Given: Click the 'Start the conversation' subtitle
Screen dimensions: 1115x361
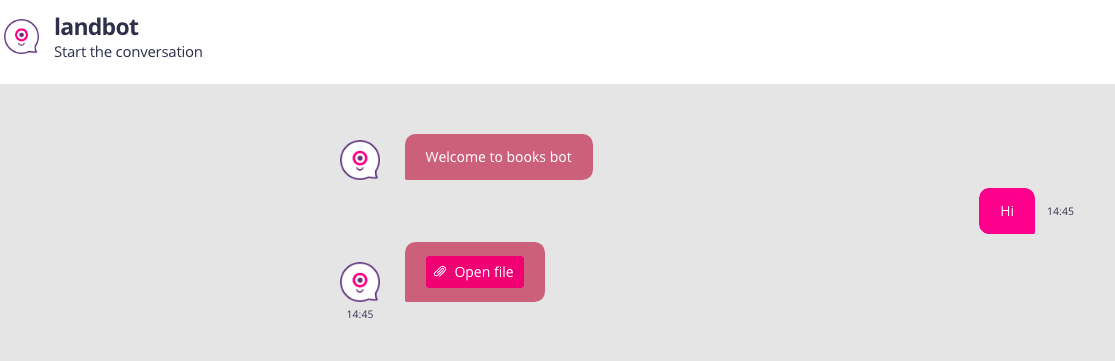Looking at the screenshot, I should point(128,52).
